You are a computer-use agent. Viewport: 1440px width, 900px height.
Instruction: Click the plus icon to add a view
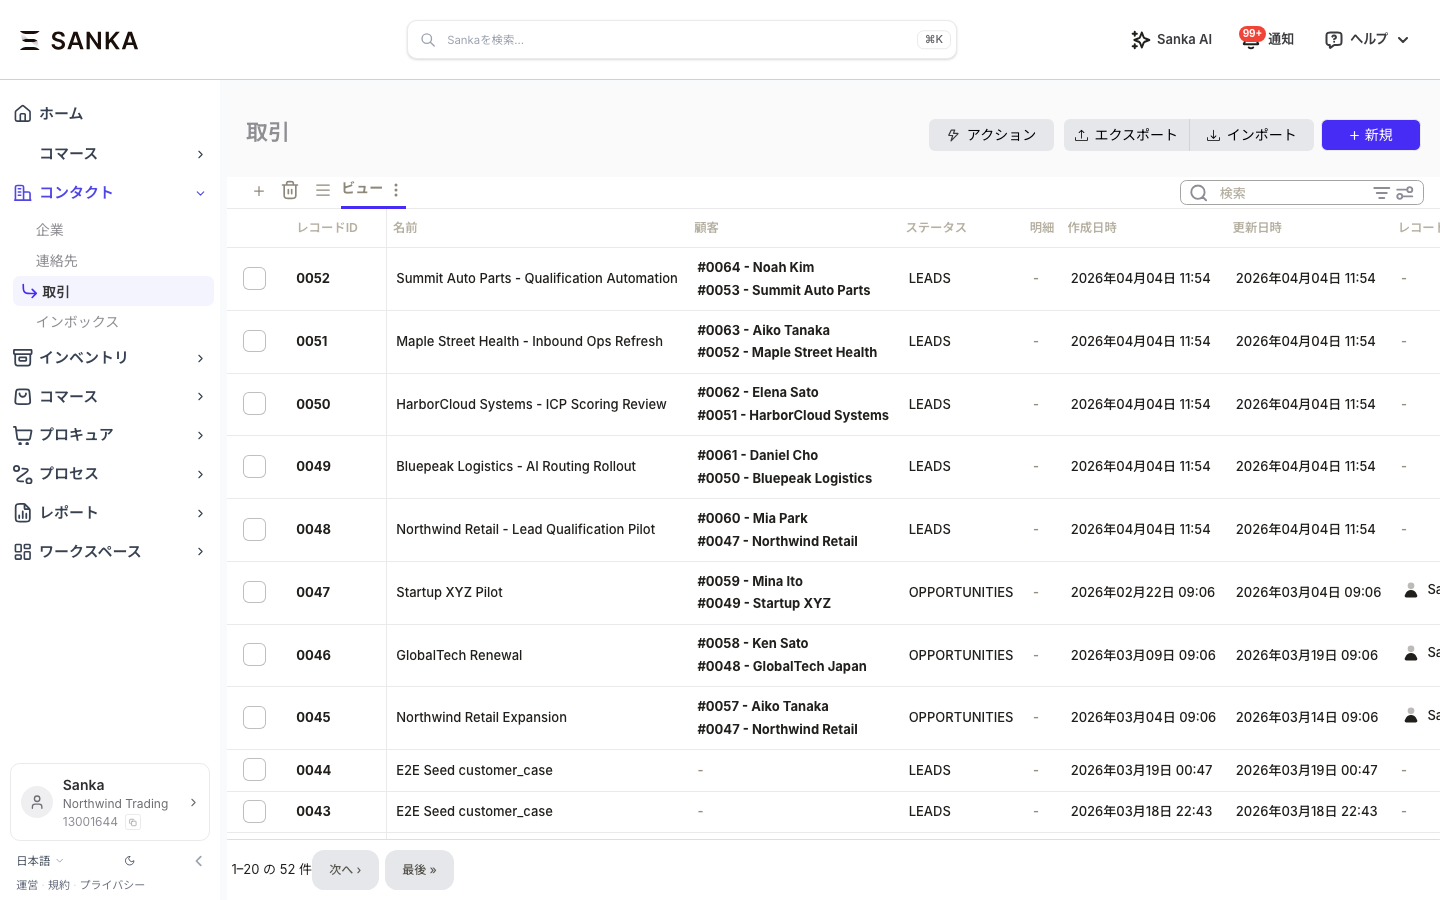pyautogui.click(x=259, y=190)
